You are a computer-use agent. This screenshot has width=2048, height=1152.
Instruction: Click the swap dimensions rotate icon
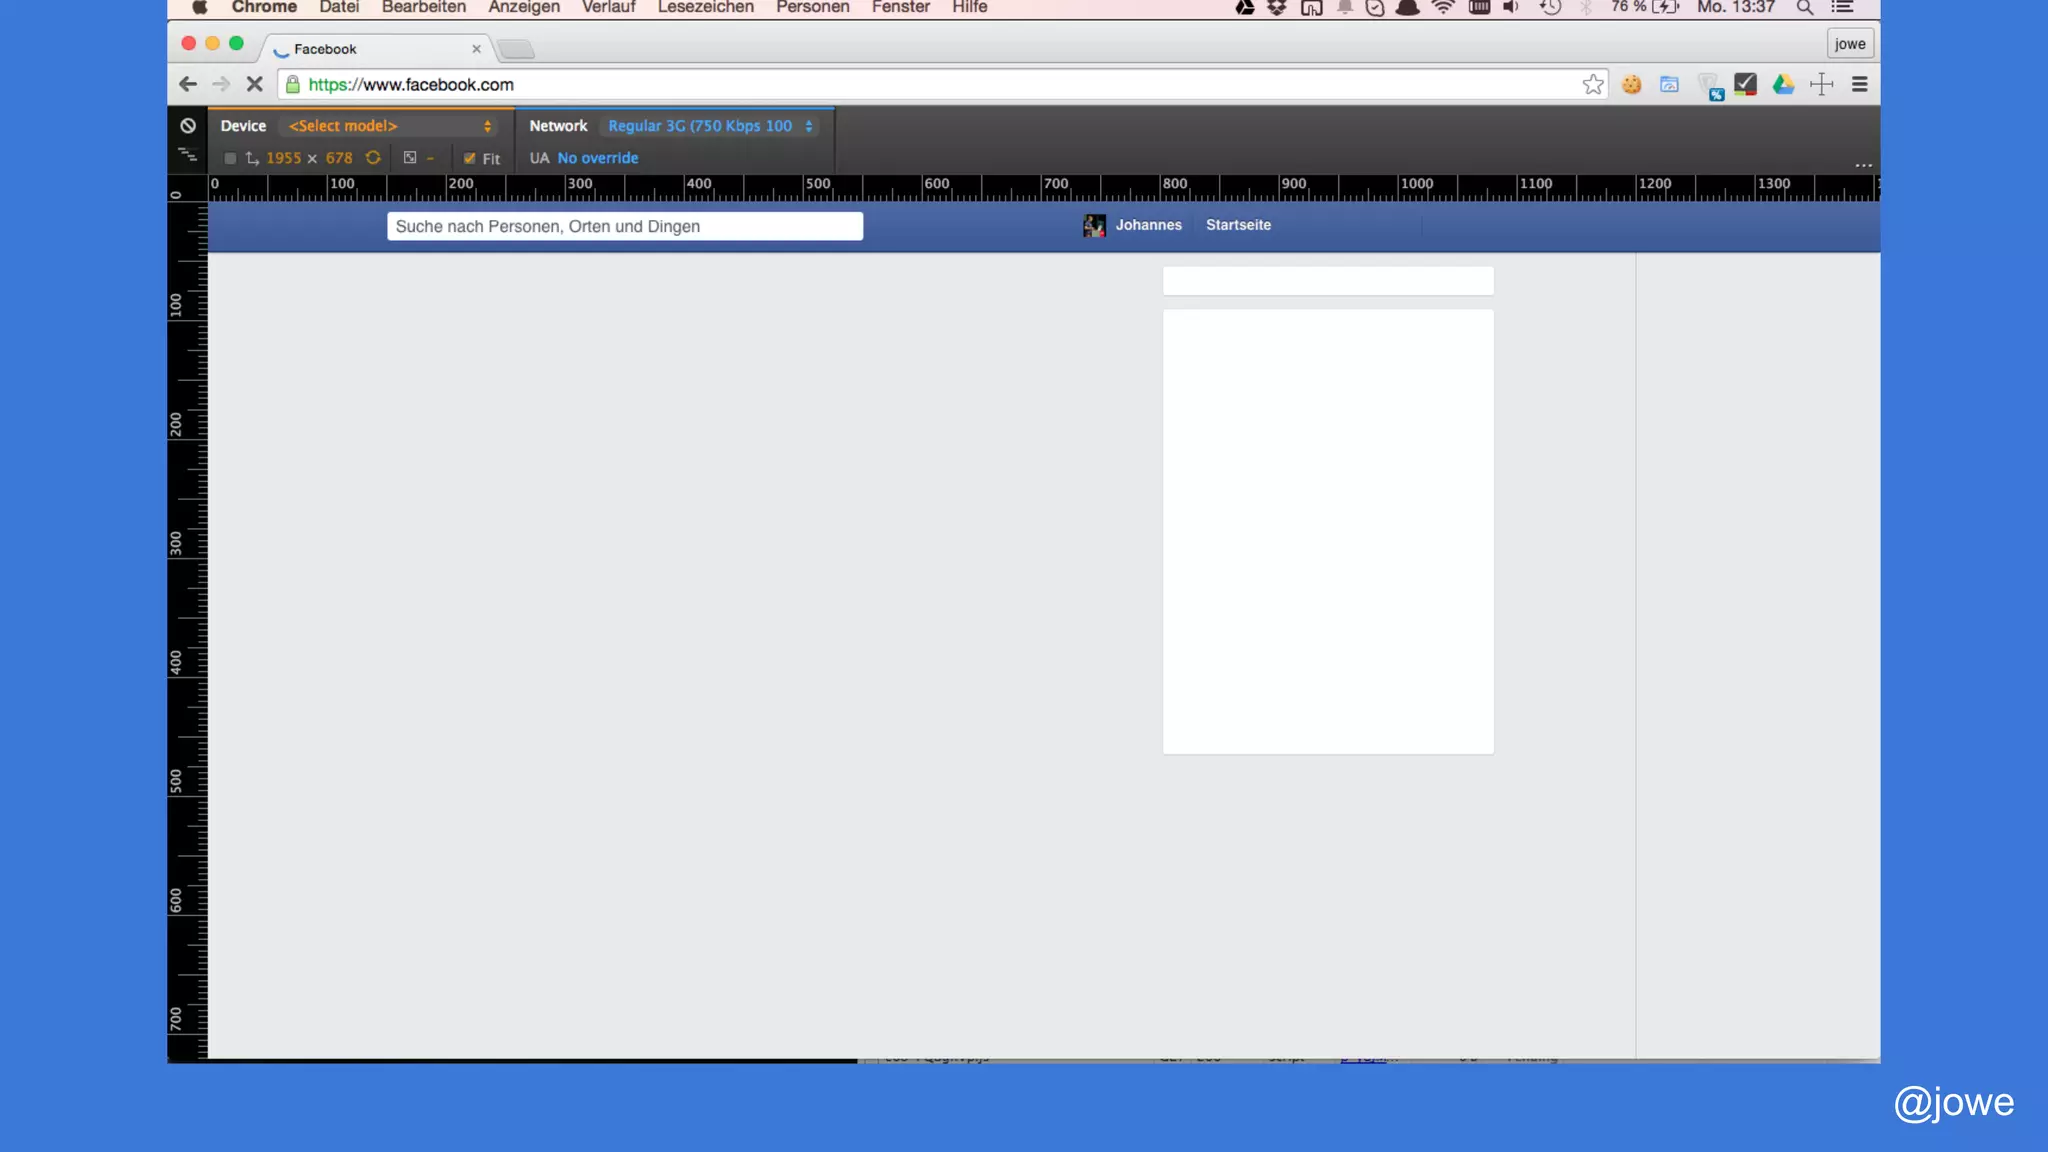[x=373, y=158]
